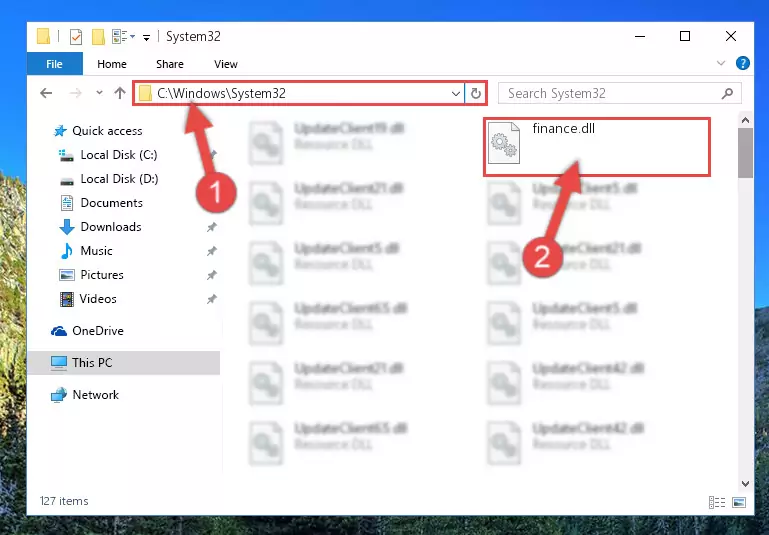
Task: Maximize the System32 window
Action: [685, 37]
